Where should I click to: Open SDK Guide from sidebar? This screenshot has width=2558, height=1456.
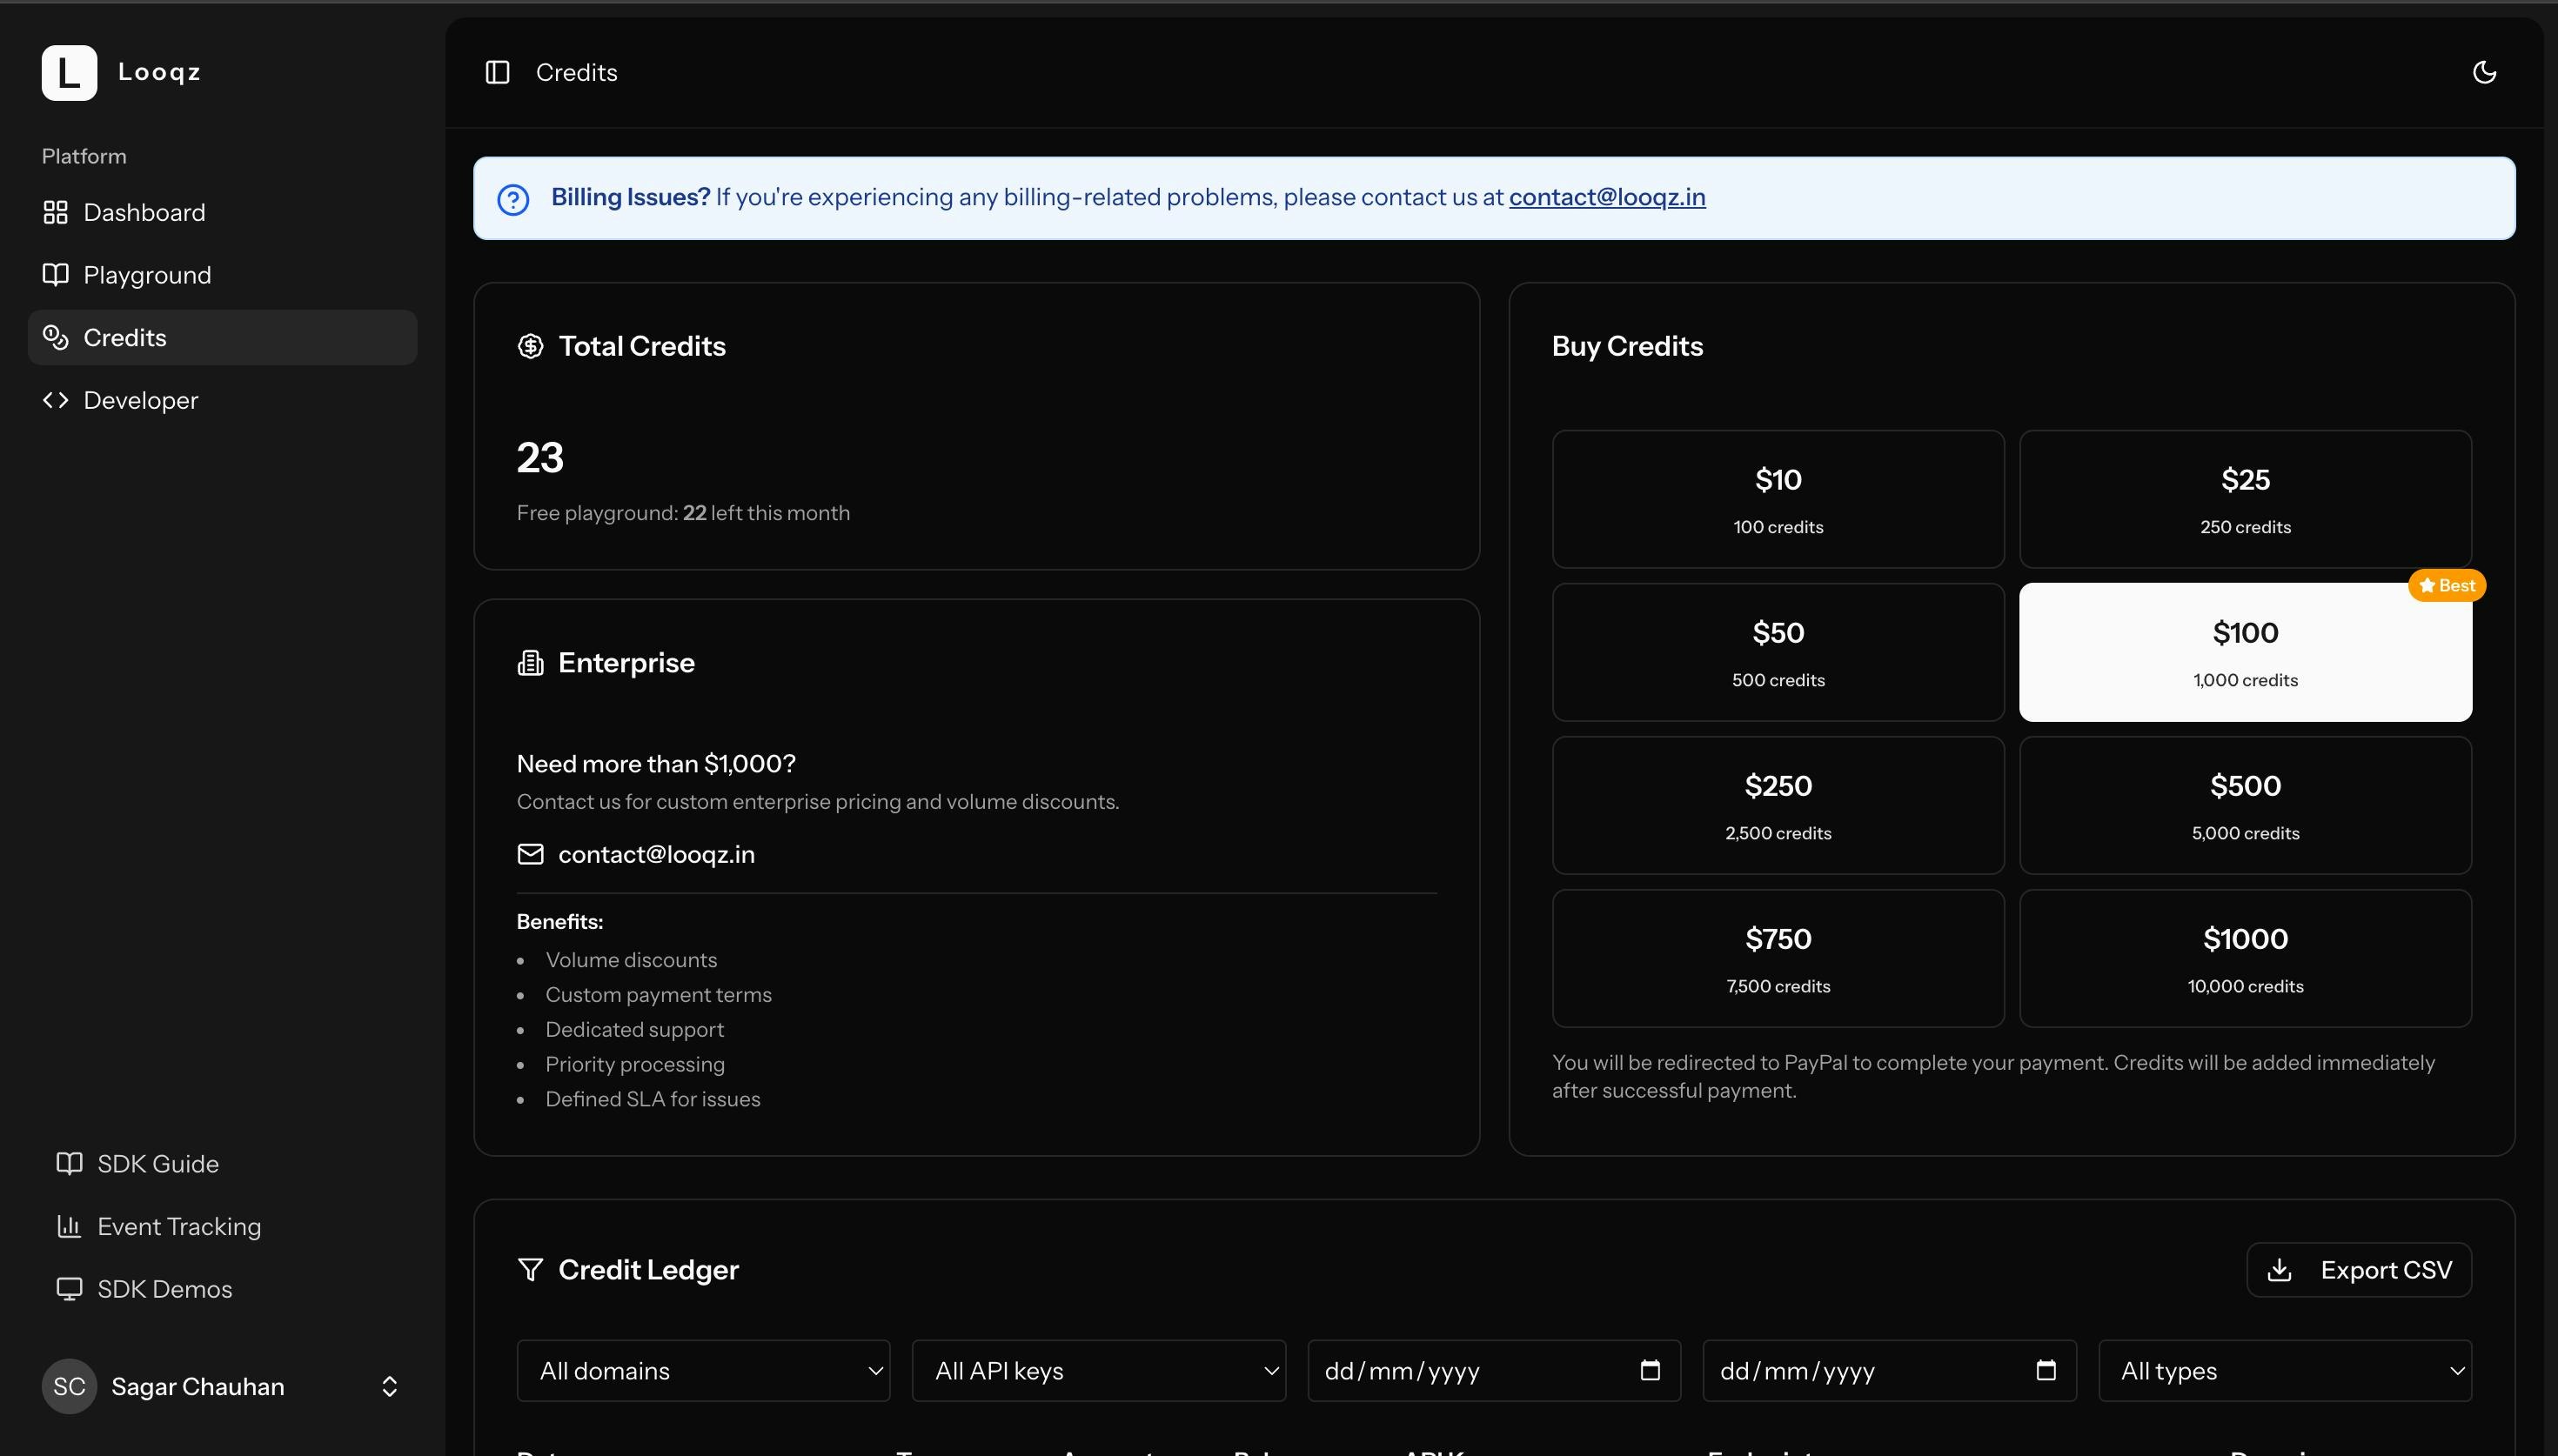coord(157,1163)
